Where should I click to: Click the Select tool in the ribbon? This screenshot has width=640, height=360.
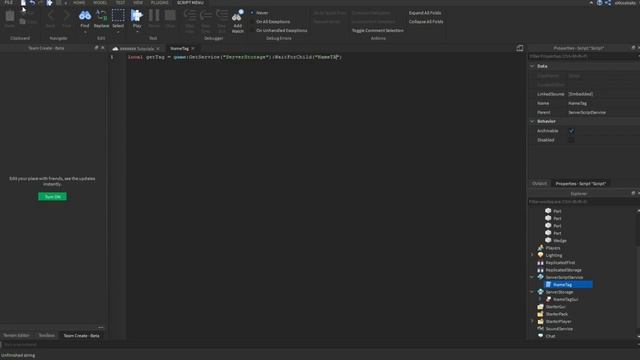pos(118,19)
